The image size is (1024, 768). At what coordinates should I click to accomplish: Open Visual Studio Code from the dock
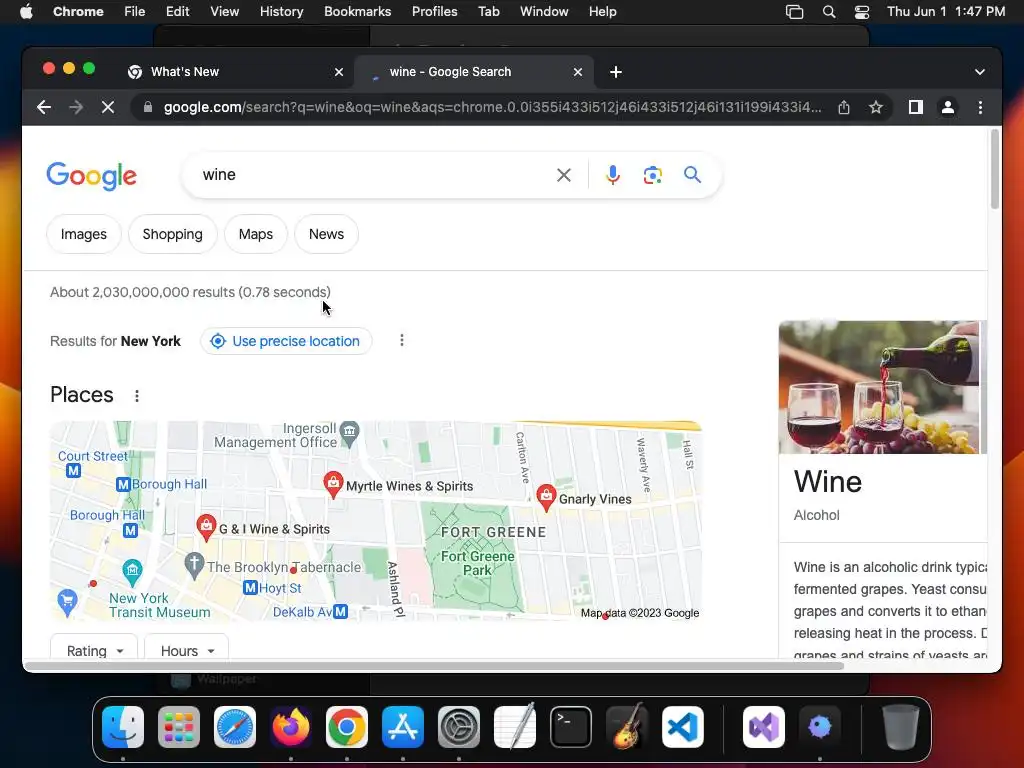(x=682, y=727)
